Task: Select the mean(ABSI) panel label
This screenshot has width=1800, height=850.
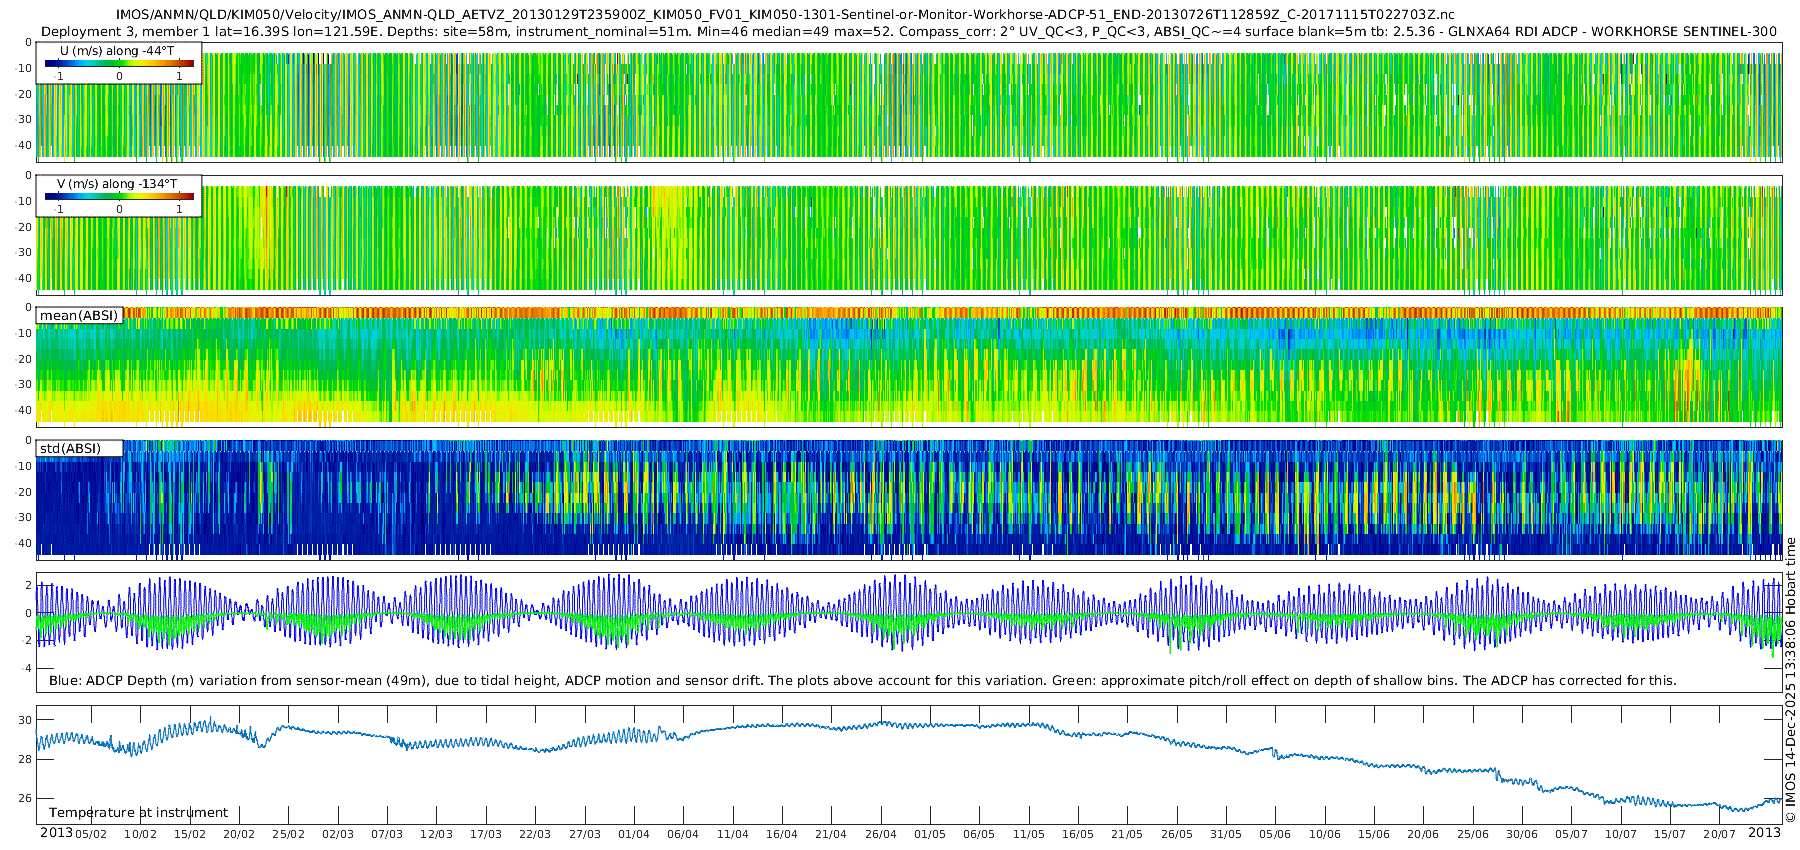Action: click(x=79, y=316)
